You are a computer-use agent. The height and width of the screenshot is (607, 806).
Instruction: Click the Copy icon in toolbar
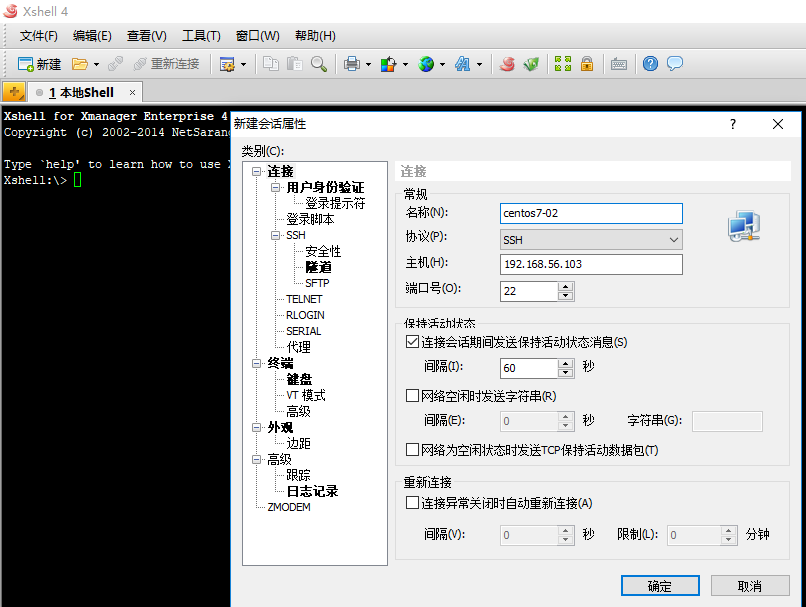tap(271, 64)
